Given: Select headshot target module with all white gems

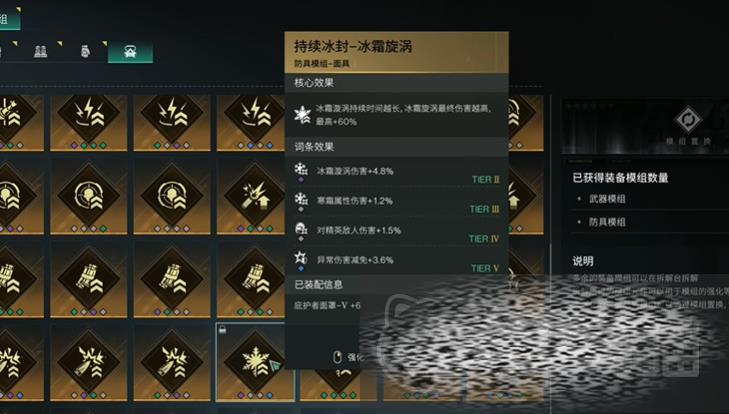Looking at the screenshot, I should pos(172,196).
